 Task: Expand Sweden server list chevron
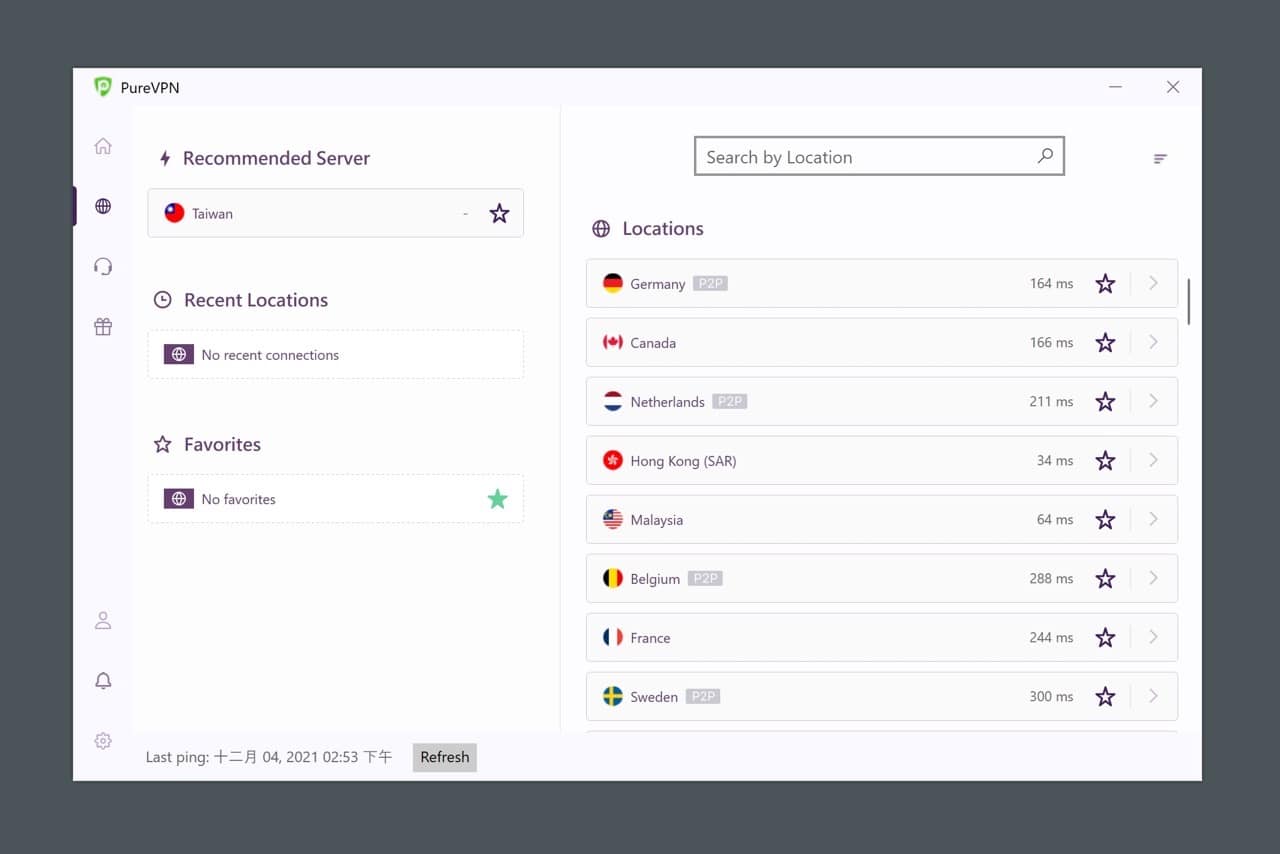pyautogui.click(x=1153, y=696)
